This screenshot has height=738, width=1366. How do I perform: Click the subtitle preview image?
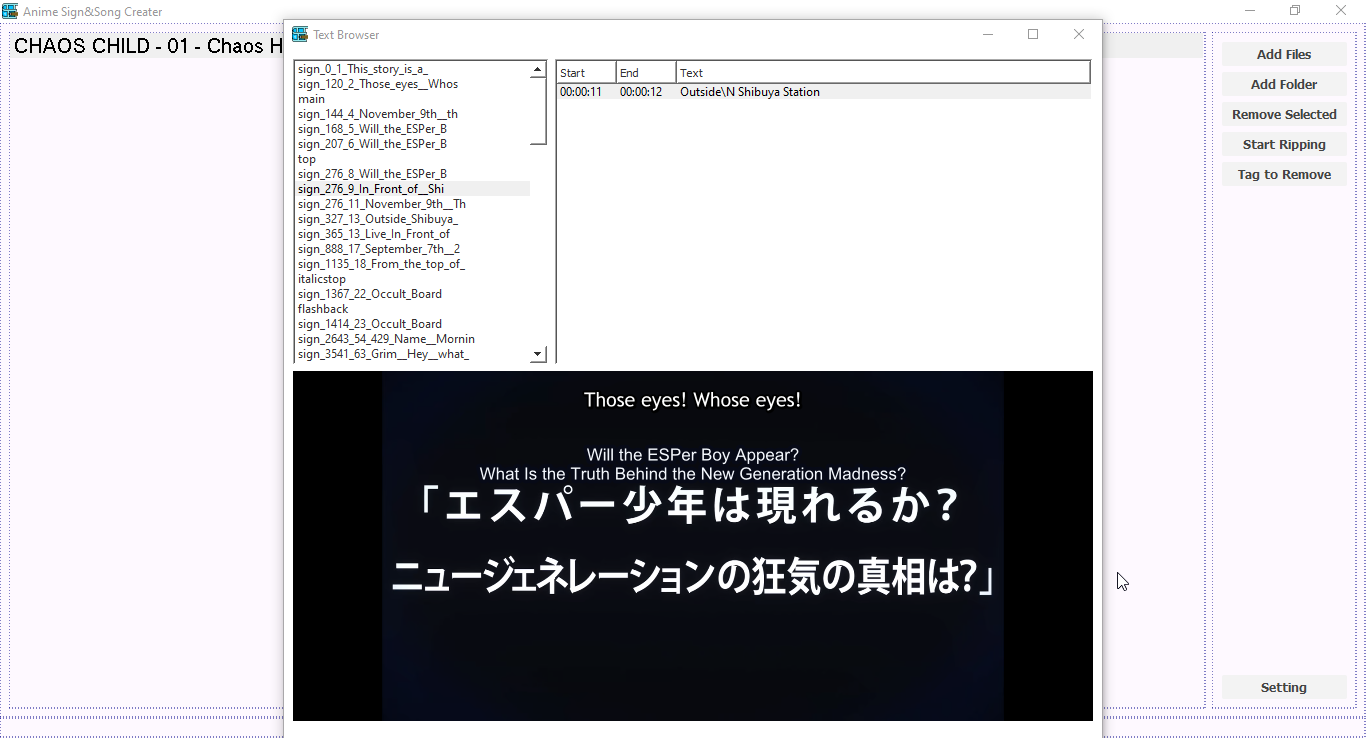(693, 546)
